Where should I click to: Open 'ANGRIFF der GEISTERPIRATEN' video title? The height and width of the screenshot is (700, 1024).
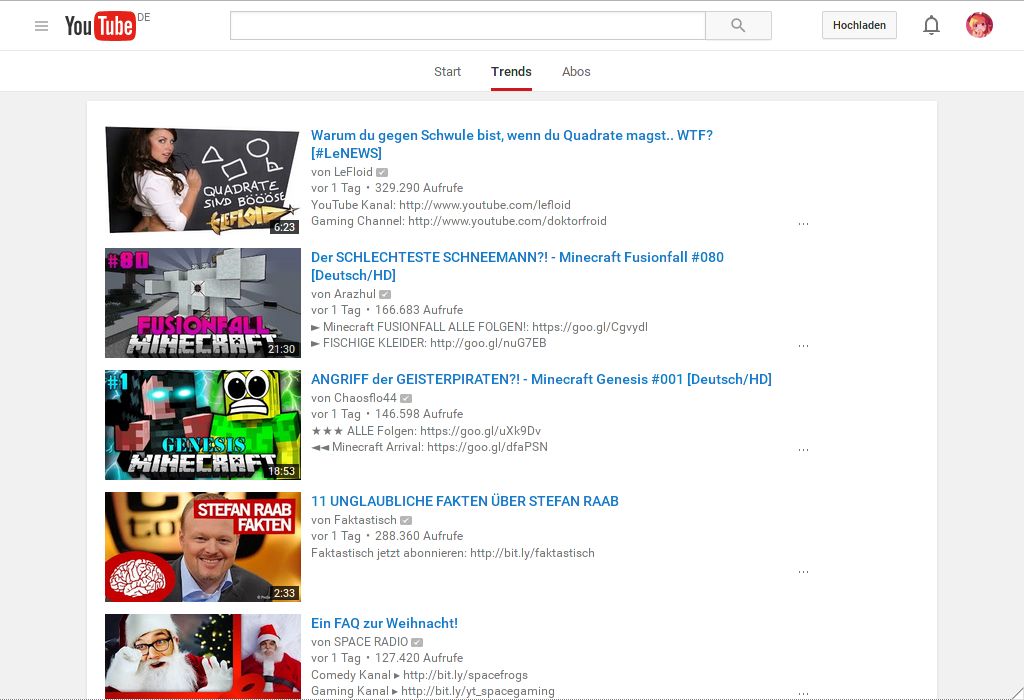pyautogui.click(x=541, y=379)
